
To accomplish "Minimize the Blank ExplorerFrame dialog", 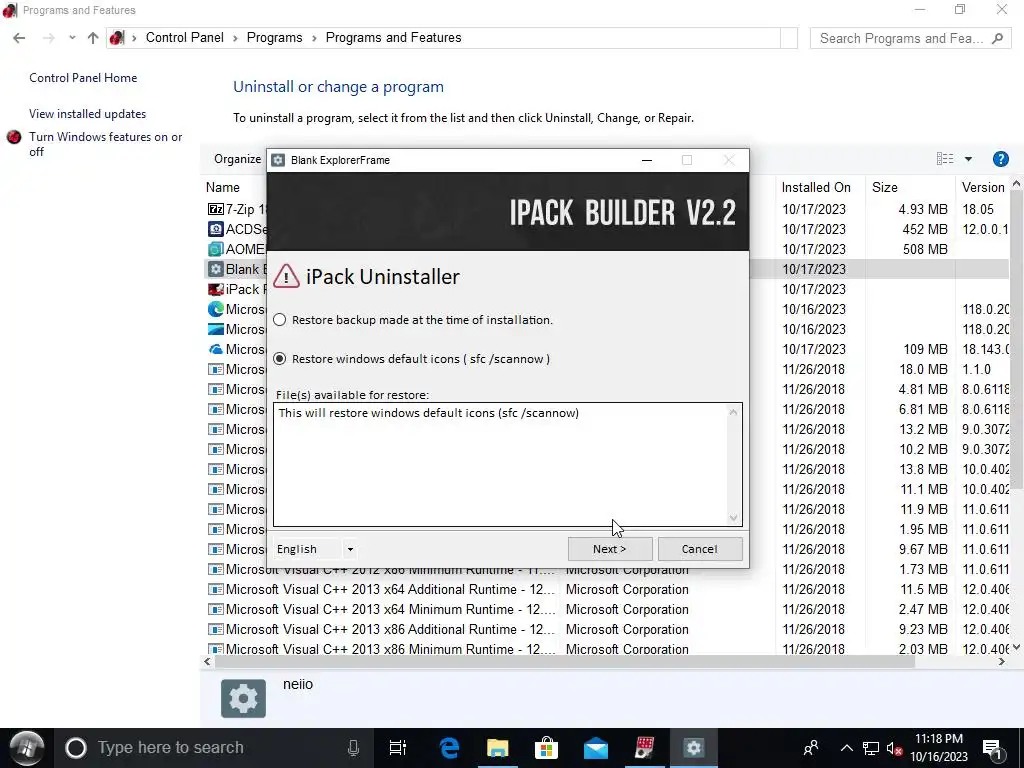I will [647, 160].
